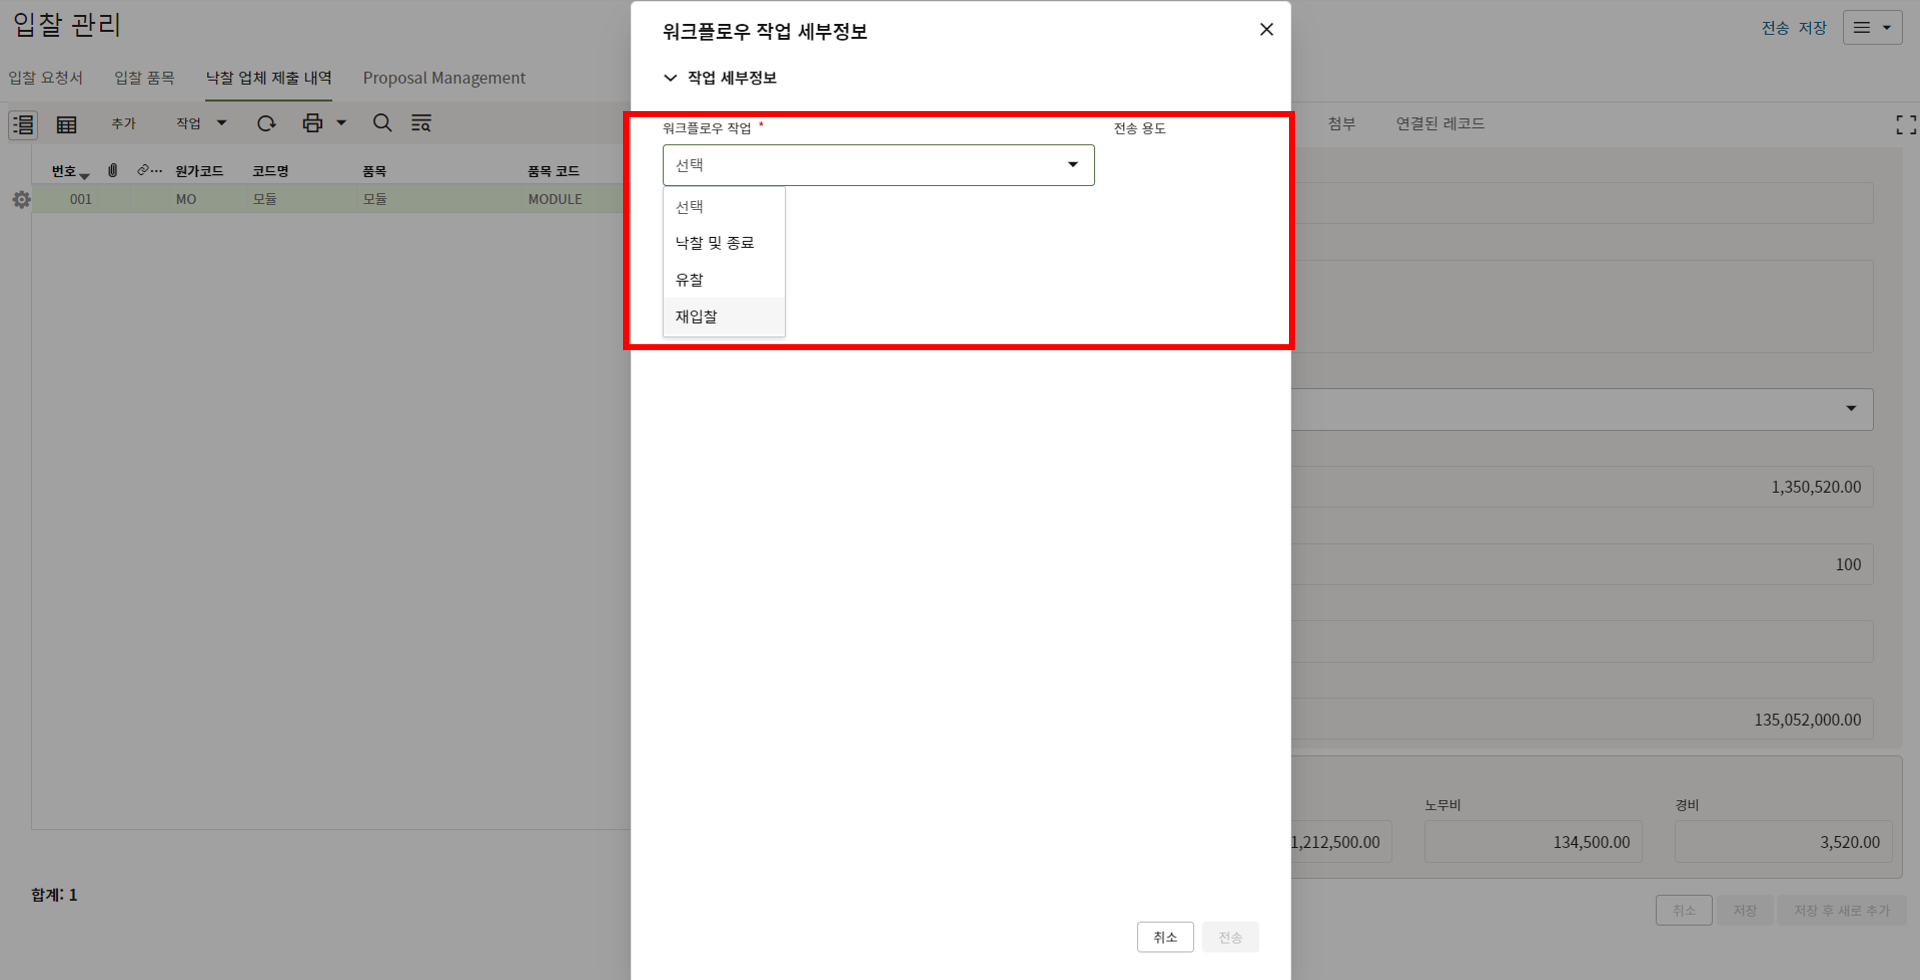Click the gear icon beside row 001

(21, 200)
